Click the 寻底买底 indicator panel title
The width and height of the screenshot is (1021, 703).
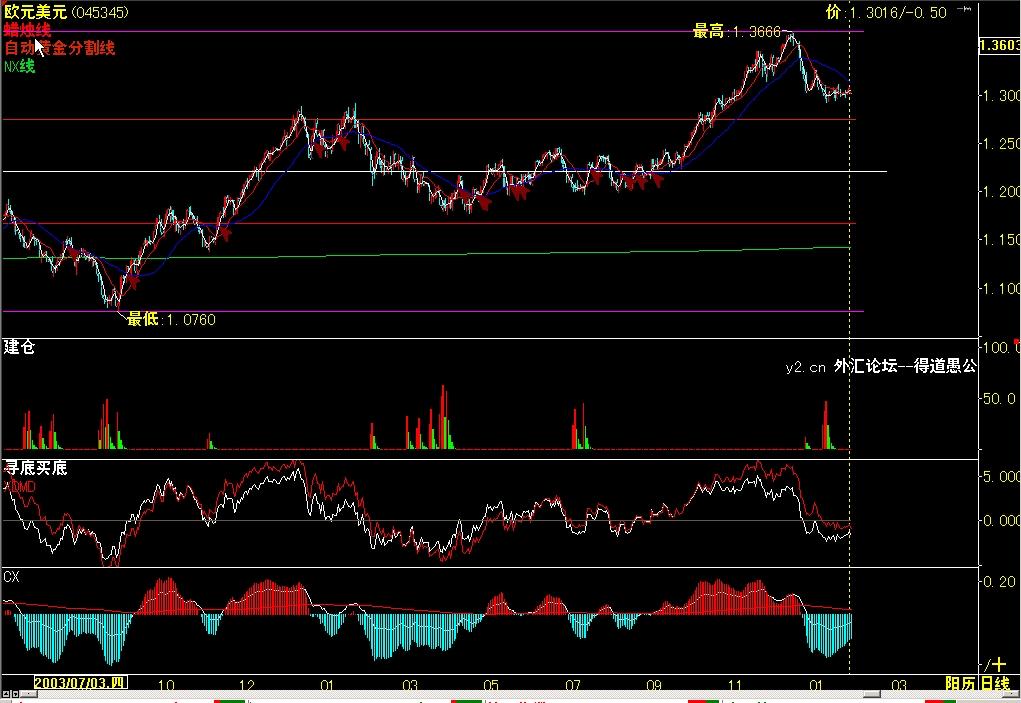pos(36,467)
